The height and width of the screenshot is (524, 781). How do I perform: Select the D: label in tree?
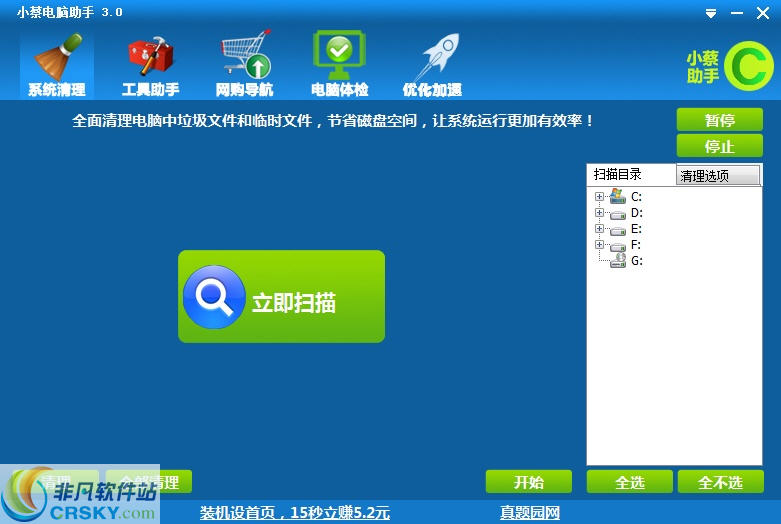637,213
